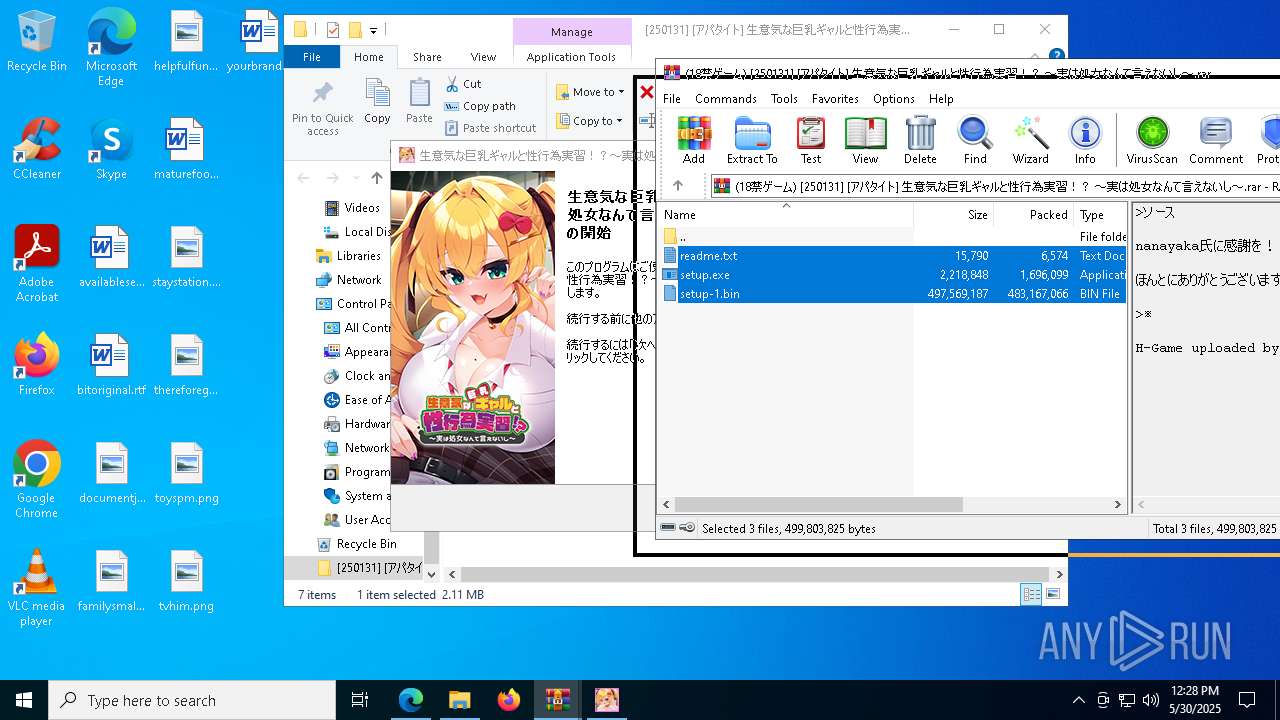
Task: Open the WinRAR Tools menu
Action: point(784,99)
